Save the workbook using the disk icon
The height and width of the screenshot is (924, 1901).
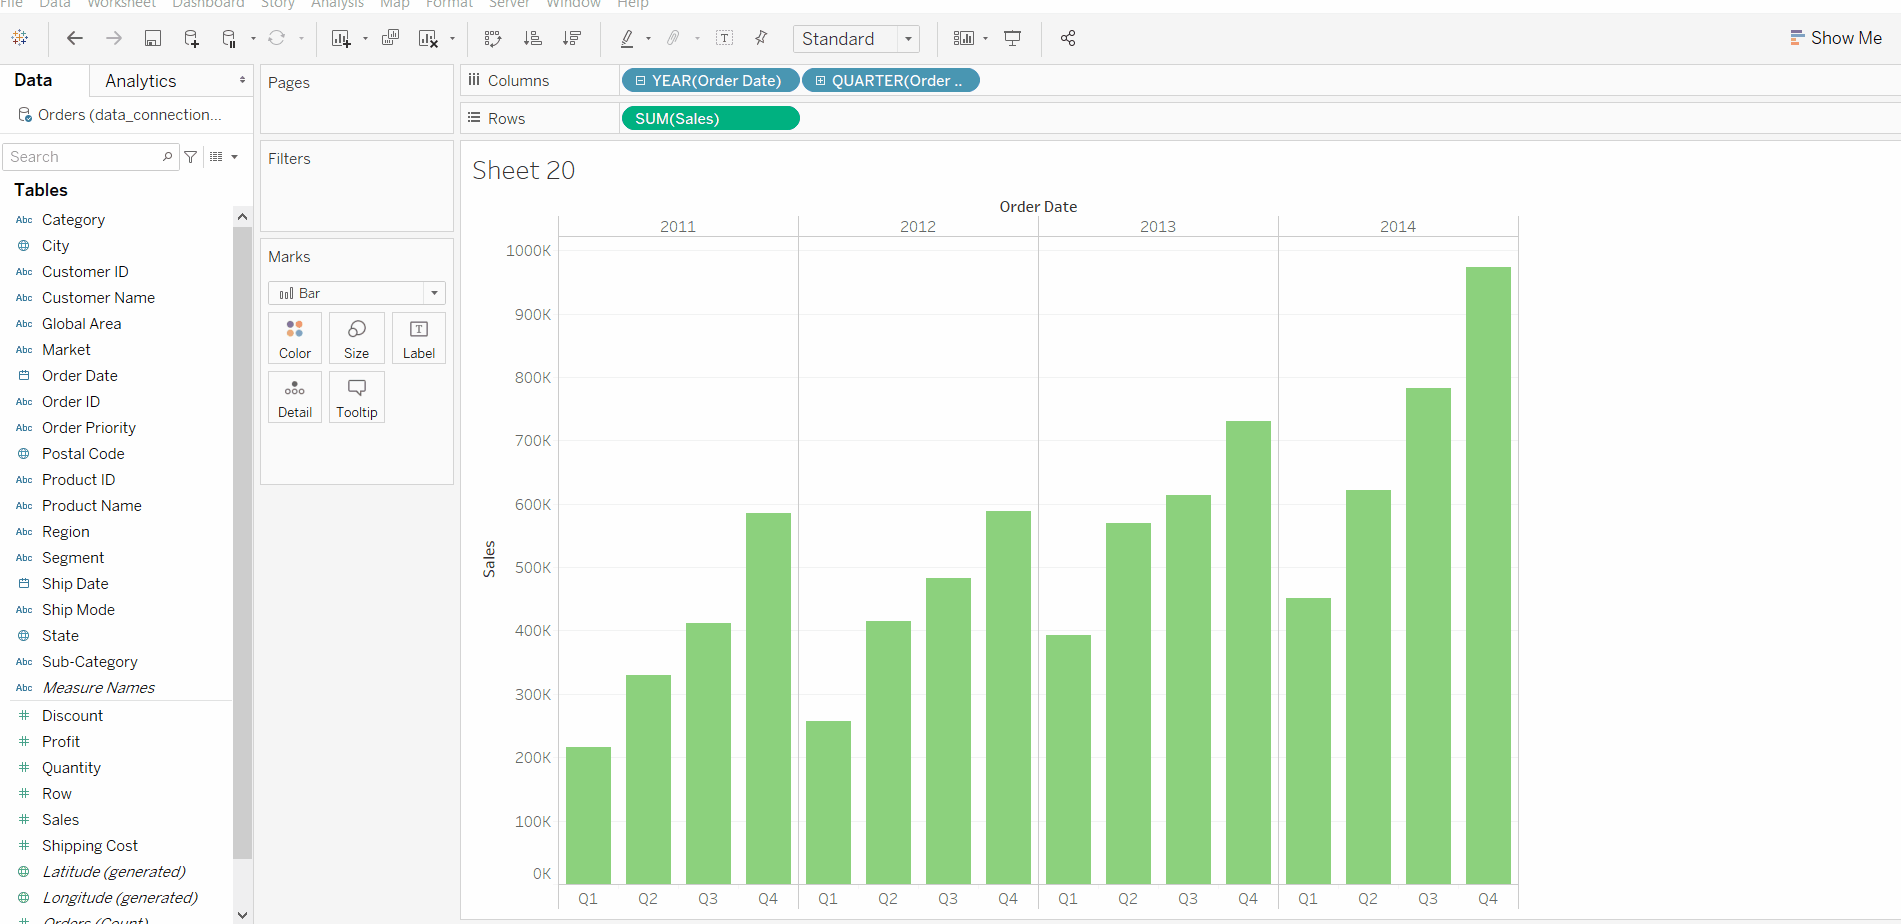pyautogui.click(x=153, y=38)
